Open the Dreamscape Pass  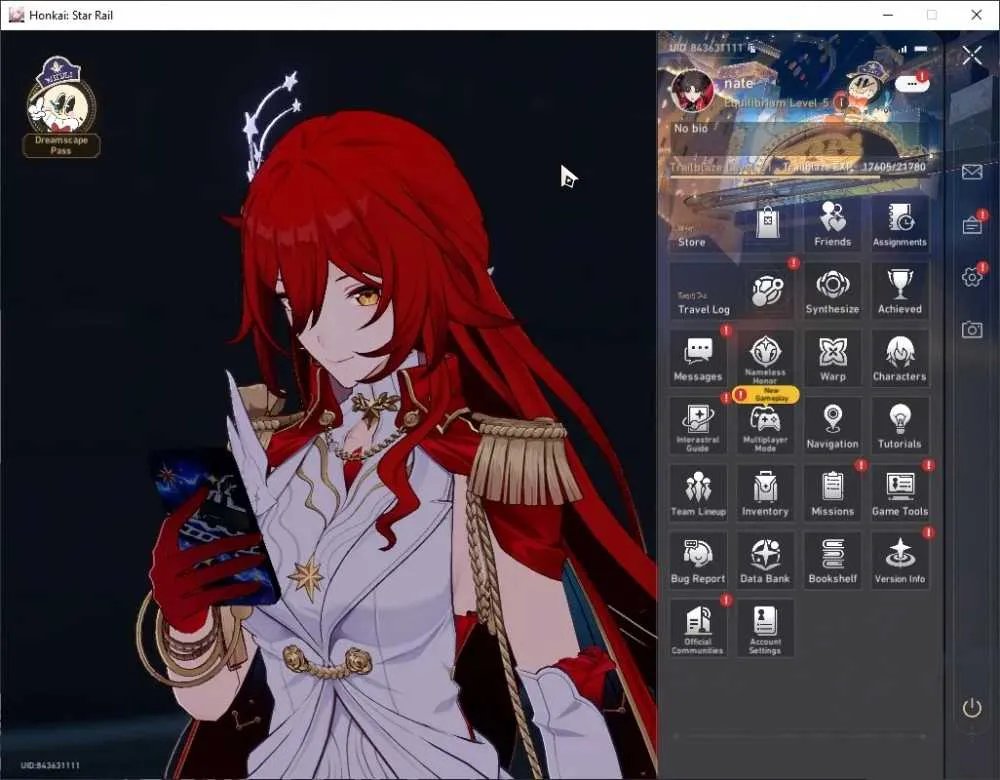61,107
